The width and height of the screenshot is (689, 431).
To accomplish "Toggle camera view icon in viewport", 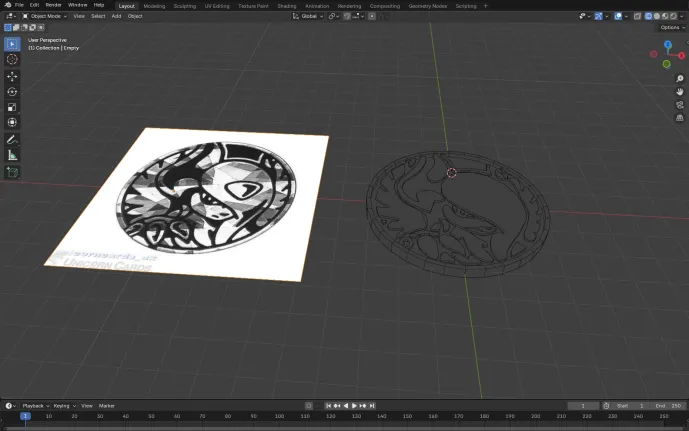I will click(679, 104).
